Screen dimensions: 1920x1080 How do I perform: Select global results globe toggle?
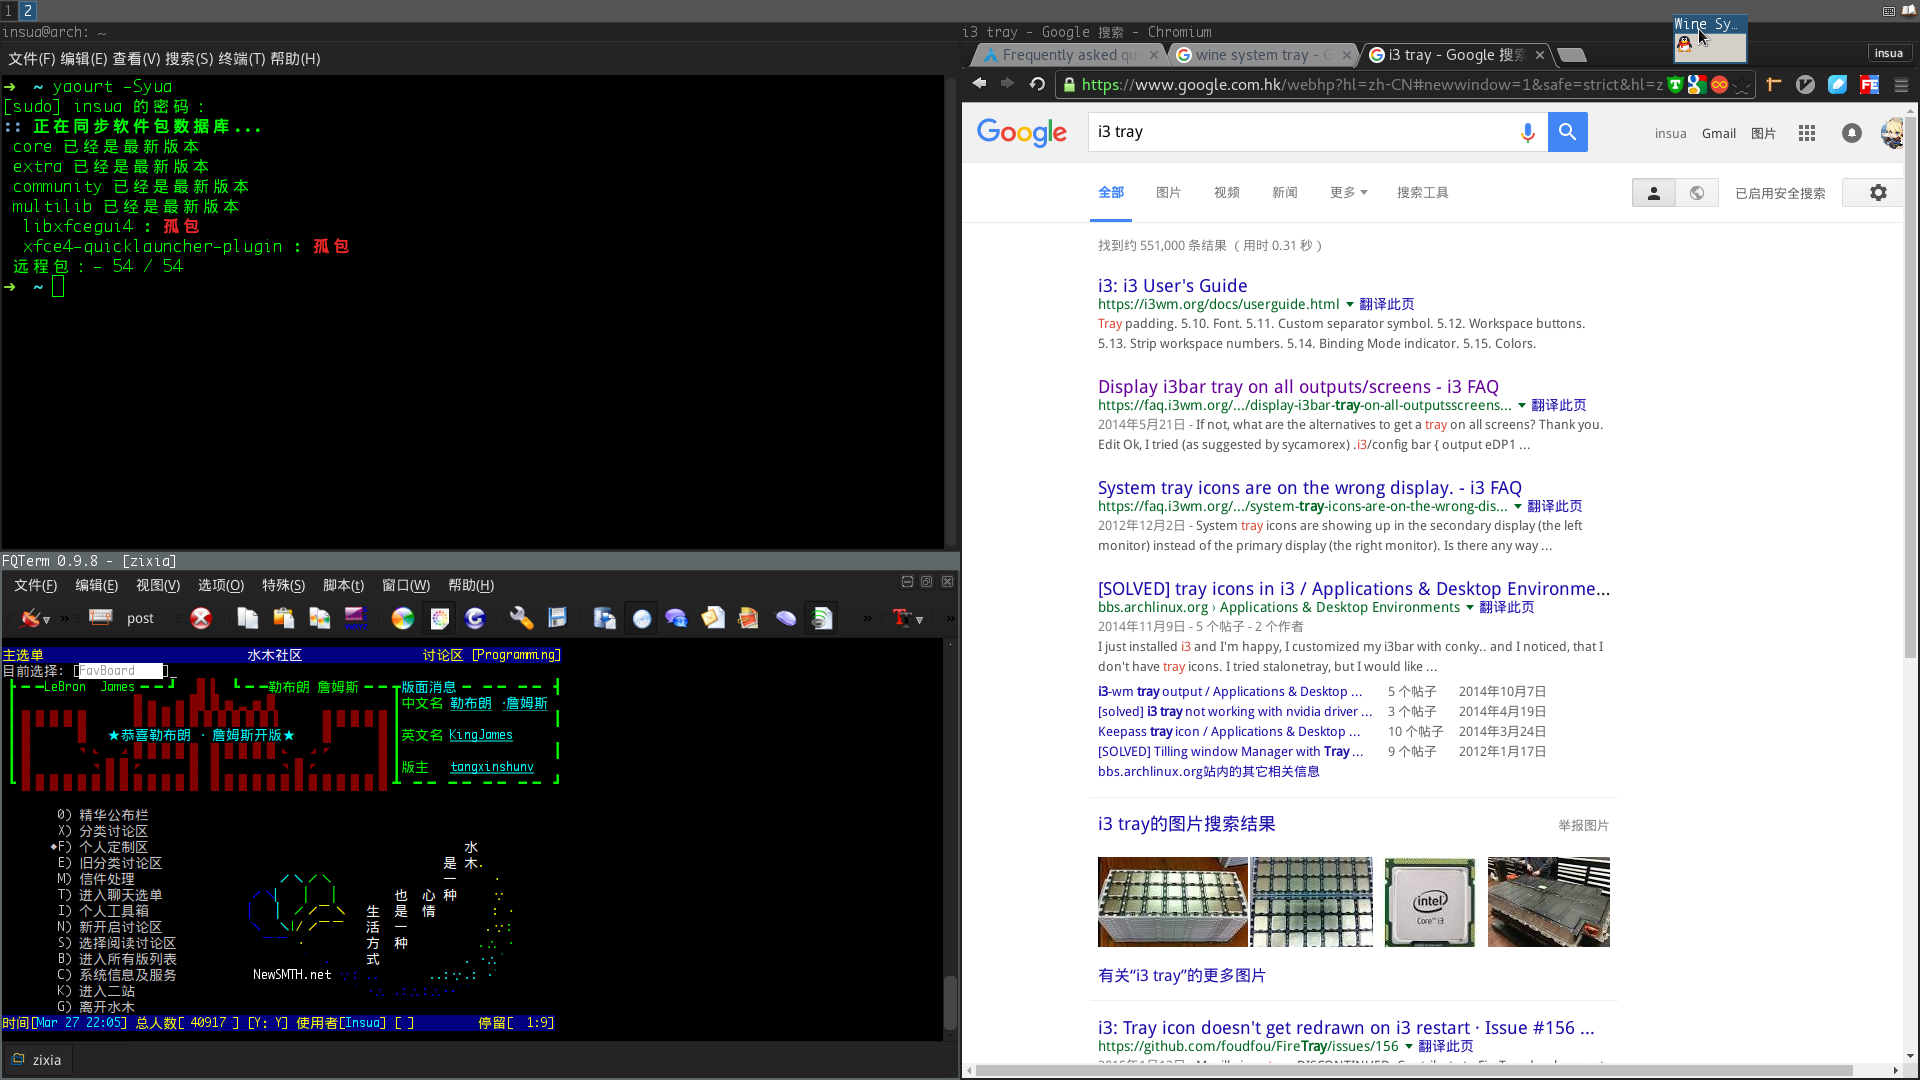1697,193
